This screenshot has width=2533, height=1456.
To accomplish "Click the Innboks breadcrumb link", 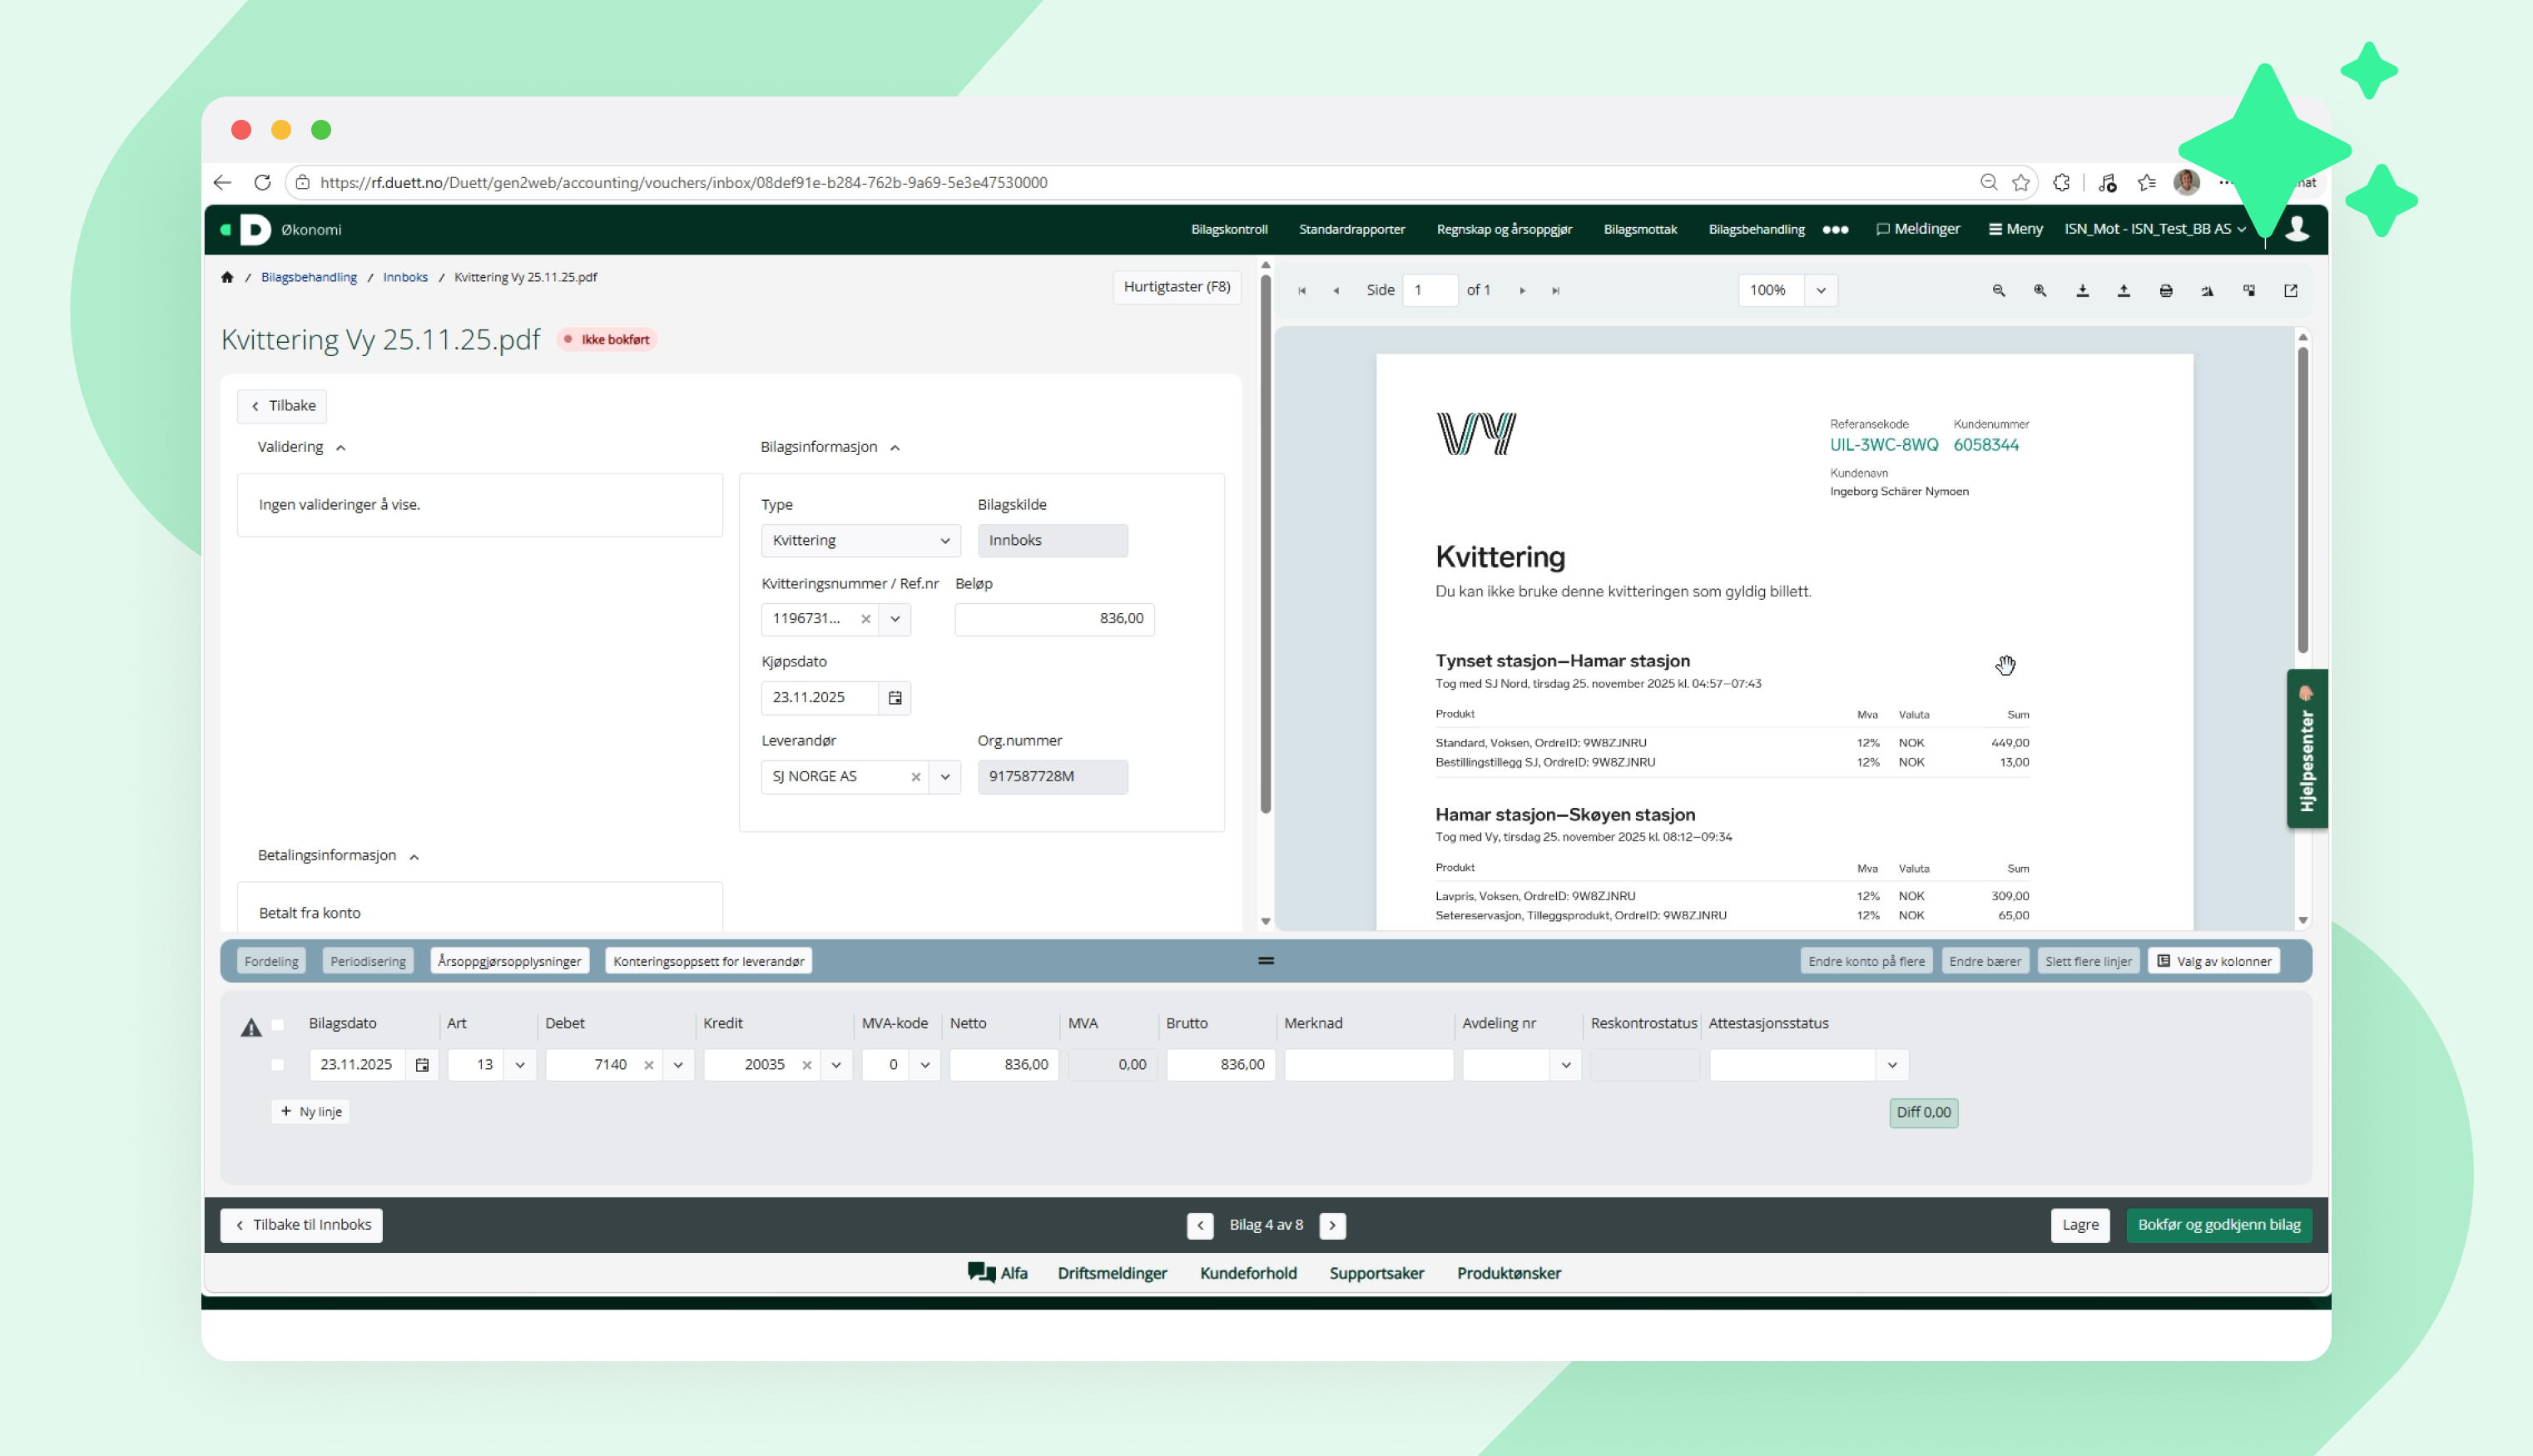I will pyautogui.click(x=405, y=278).
